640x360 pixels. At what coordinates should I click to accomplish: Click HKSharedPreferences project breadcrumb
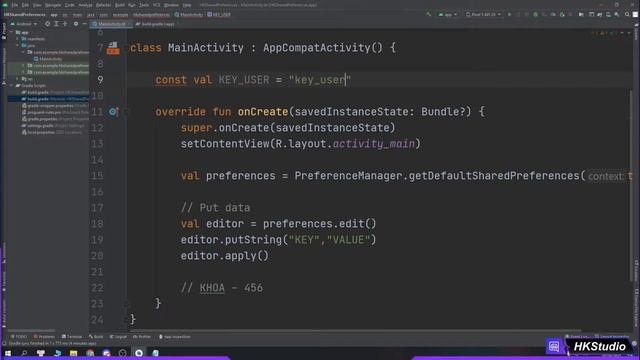point(24,15)
